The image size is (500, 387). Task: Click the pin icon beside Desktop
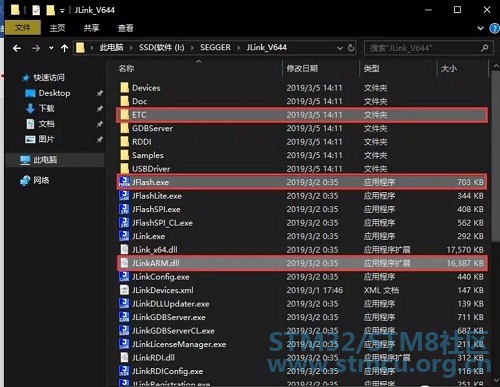[x=99, y=93]
